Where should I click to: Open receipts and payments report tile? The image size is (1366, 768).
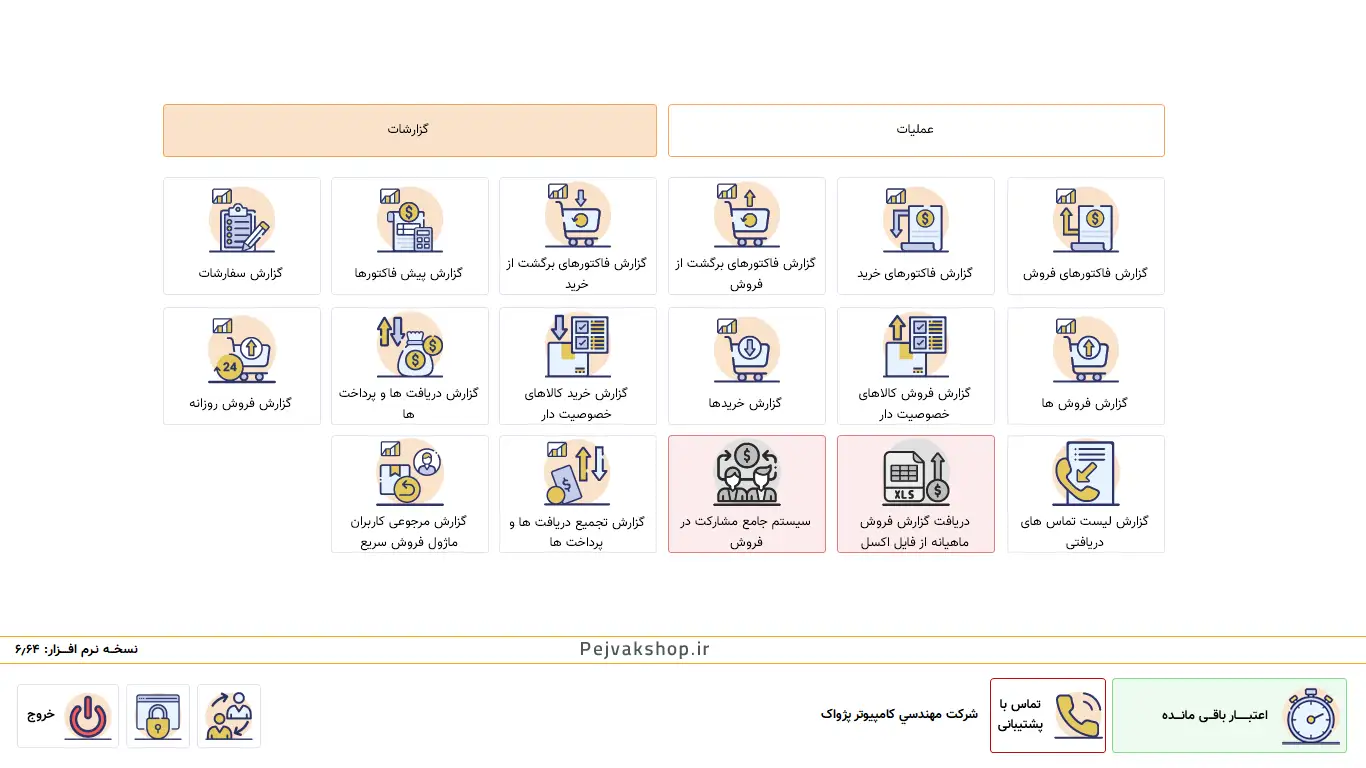coord(409,365)
